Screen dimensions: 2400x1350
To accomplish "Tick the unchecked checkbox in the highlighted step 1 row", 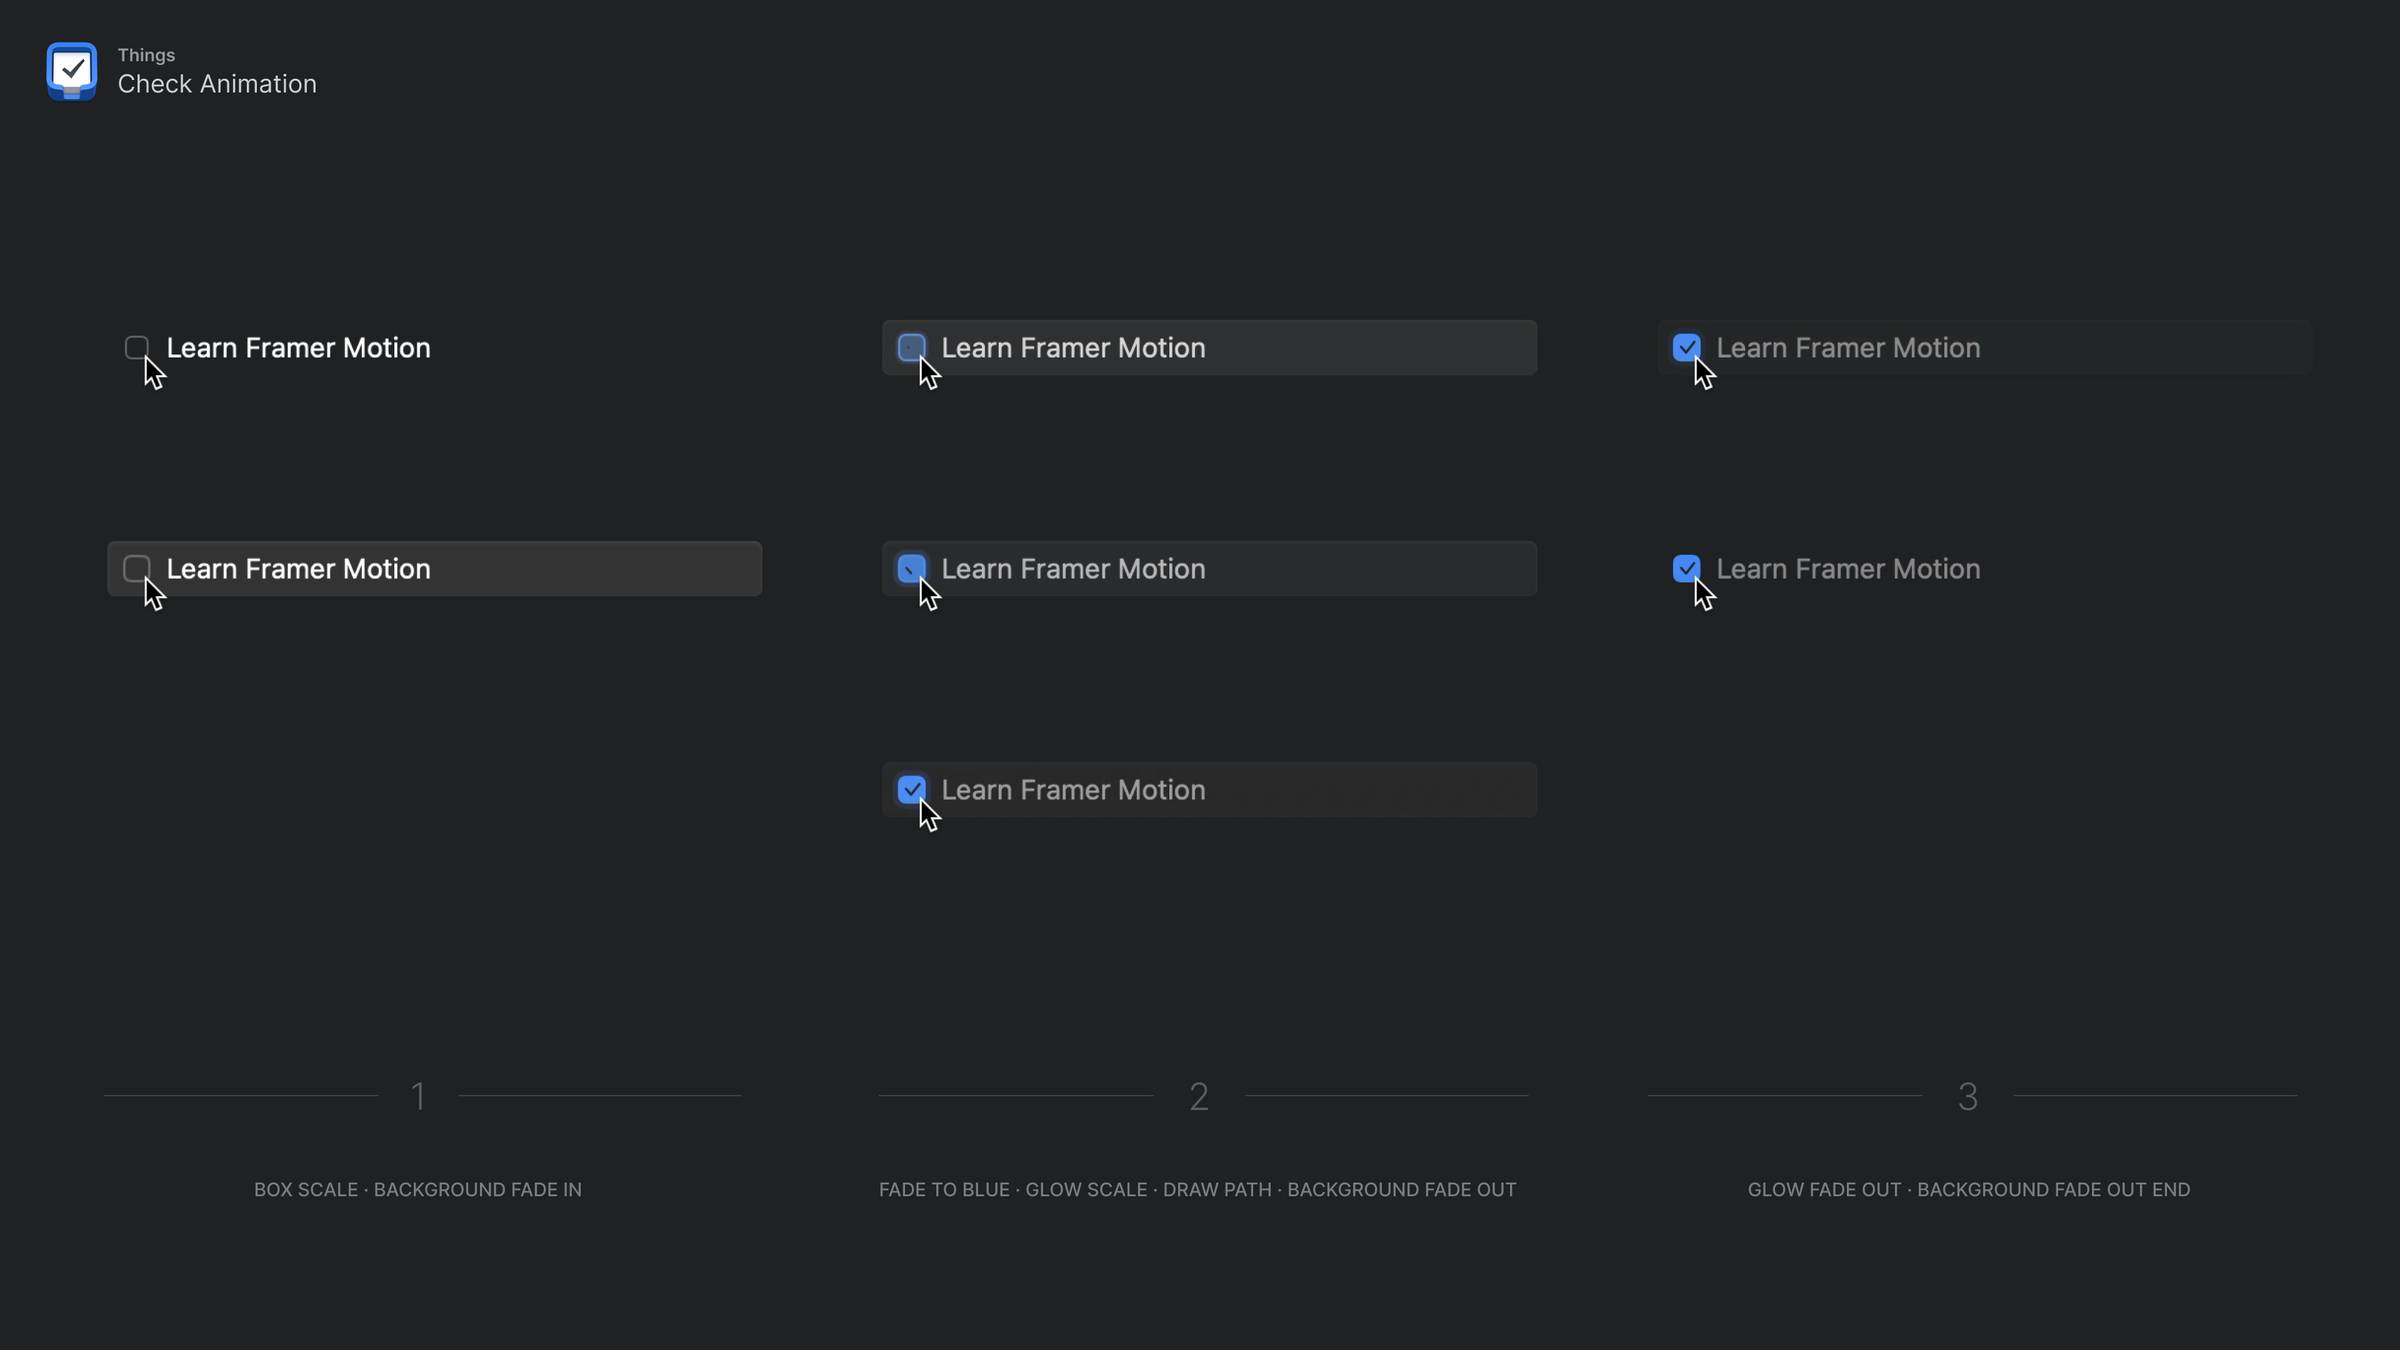I will pyautogui.click(x=137, y=568).
